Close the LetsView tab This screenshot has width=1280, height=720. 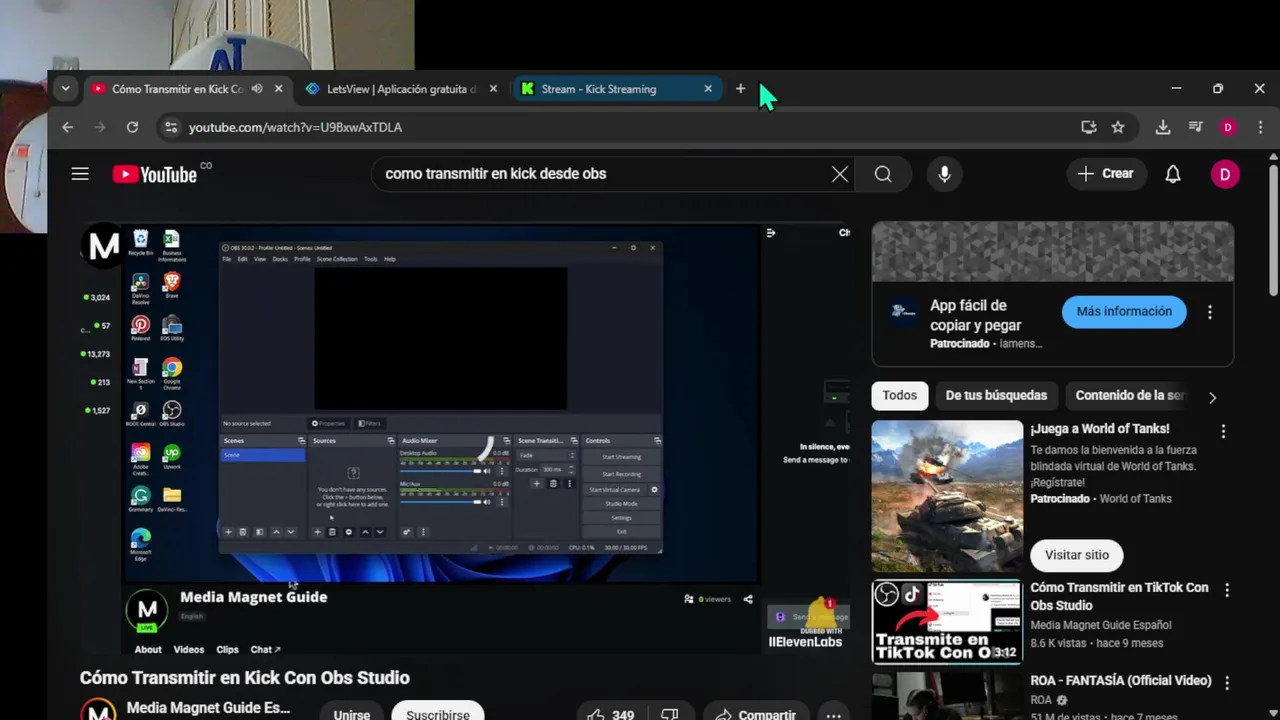(x=493, y=89)
